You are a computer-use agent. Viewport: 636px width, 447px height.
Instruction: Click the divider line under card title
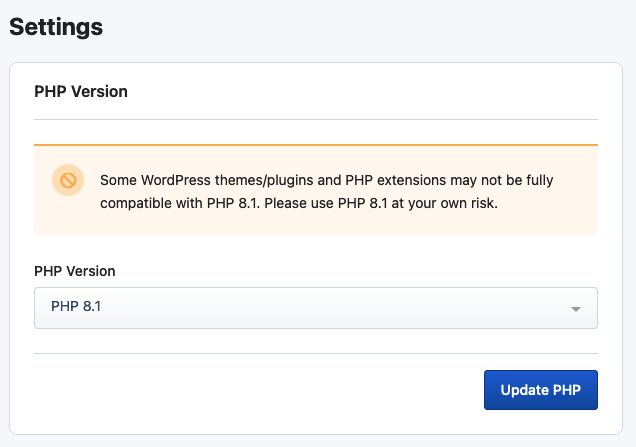click(x=316, y=119)
